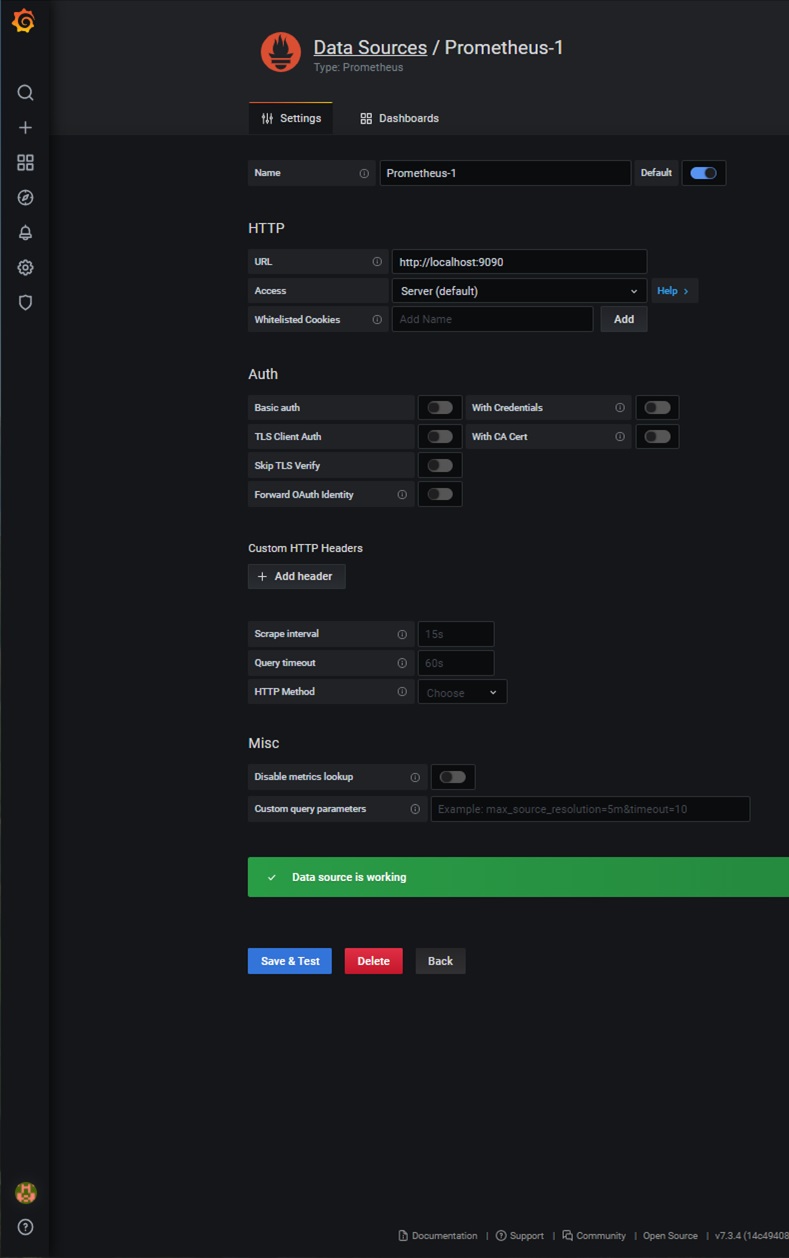The width and height of the screenshot is (789, 1258).
Task: Click the info icon beside HTTP Method
Action: click(402, 692)
